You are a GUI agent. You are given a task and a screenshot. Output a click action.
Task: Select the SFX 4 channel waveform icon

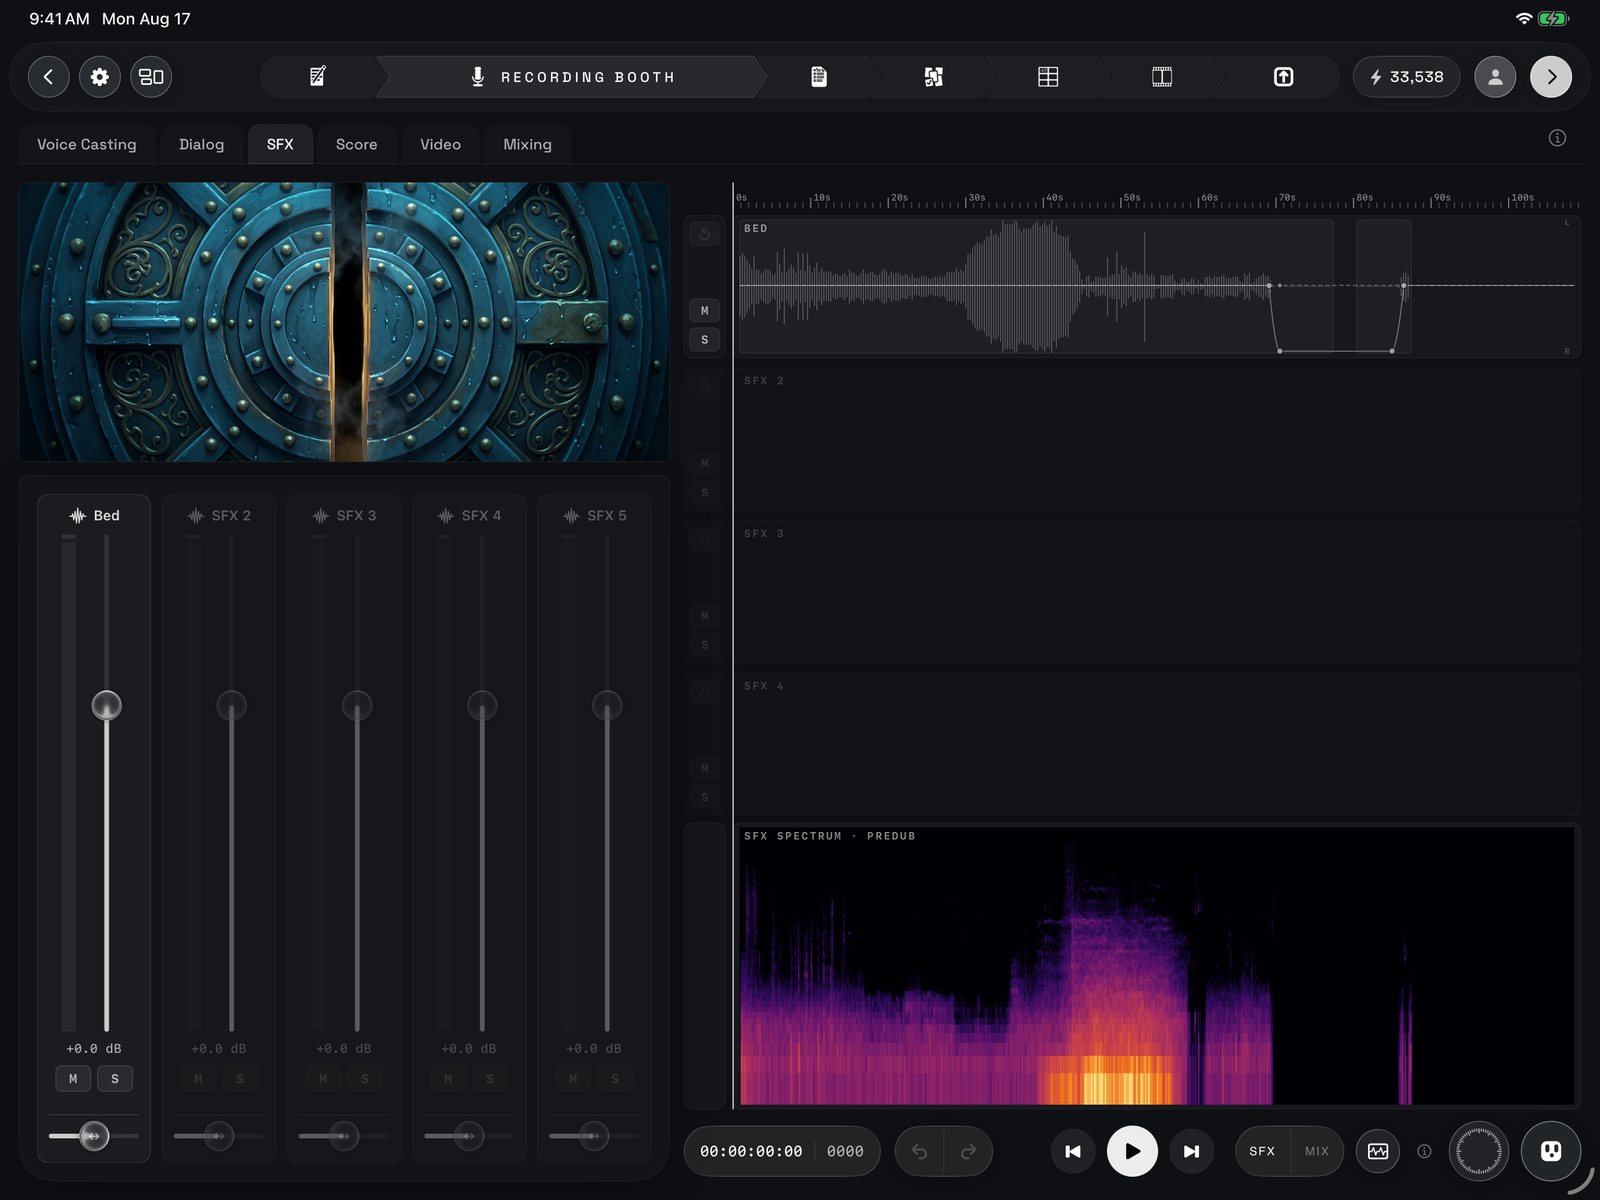click(x=445, y=516)
